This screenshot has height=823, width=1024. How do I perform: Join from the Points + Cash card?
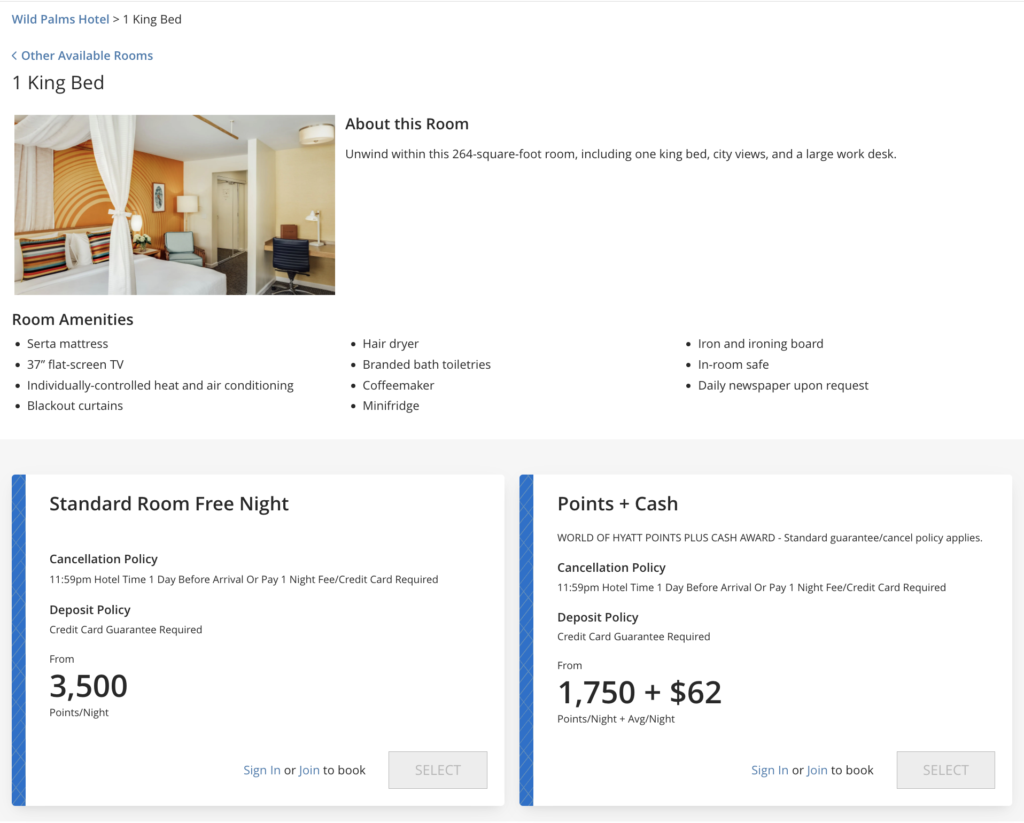point(817,770)
